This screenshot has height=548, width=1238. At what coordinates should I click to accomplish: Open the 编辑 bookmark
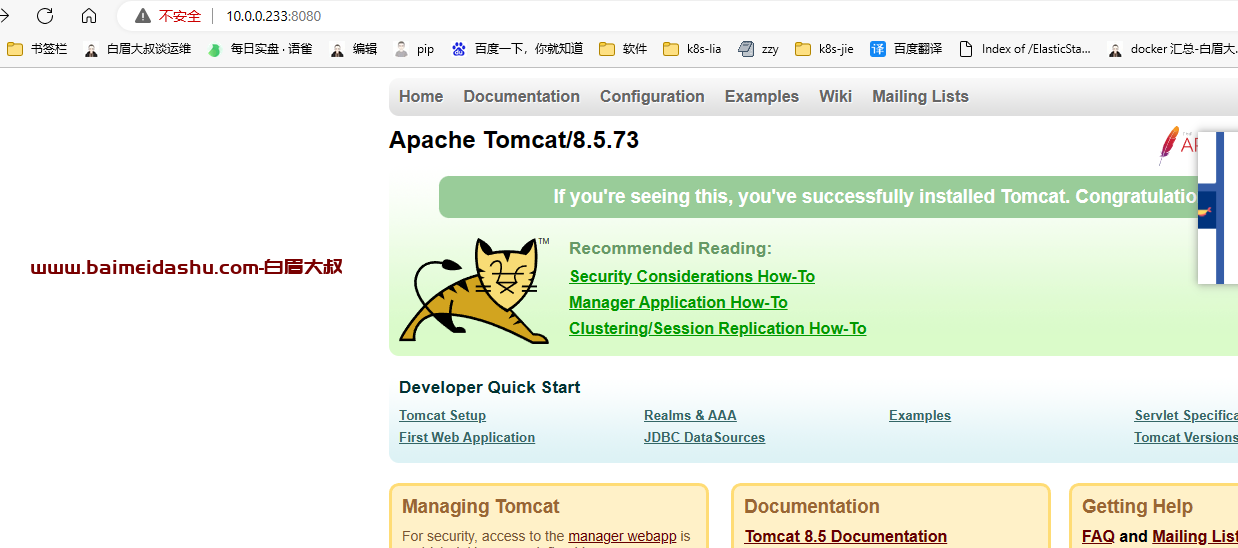pyautogui.click(x=353, y=48)
